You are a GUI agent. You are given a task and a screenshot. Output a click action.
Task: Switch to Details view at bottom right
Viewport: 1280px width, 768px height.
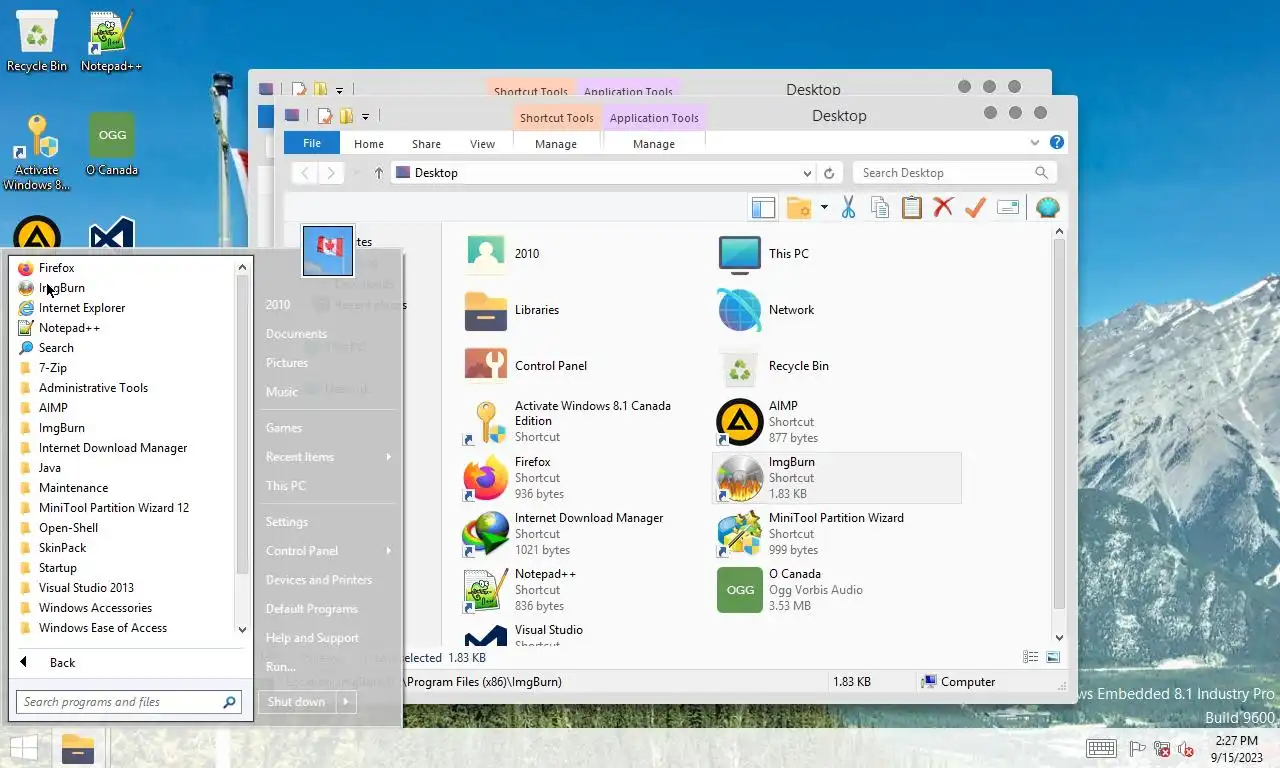(x=1030, y=657)
